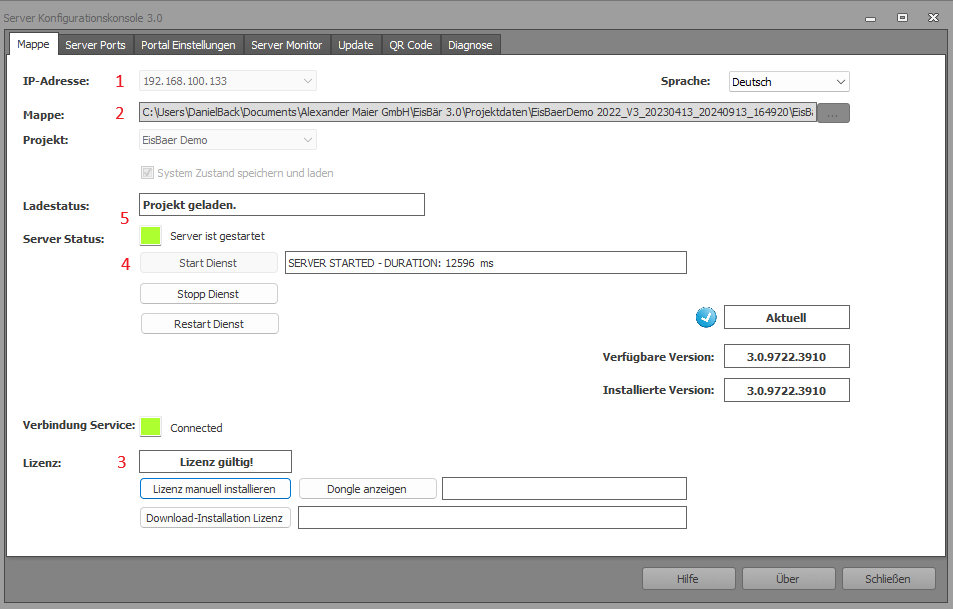Click the Aktuell status box
Image resolution: width=953 pixels, height=609 pixels.
pos(786,317)
